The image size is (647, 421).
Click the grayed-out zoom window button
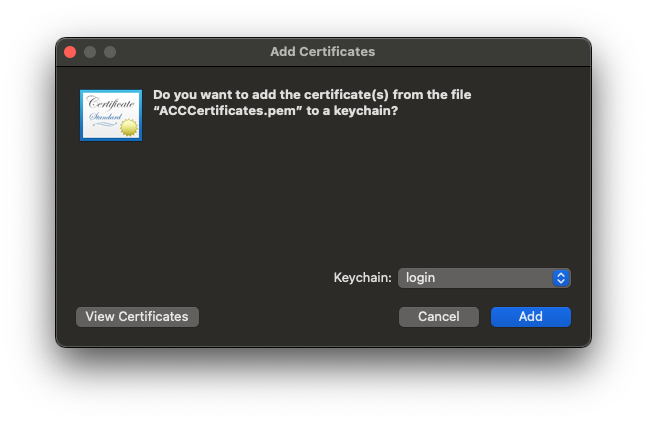(x=110, y=52)
